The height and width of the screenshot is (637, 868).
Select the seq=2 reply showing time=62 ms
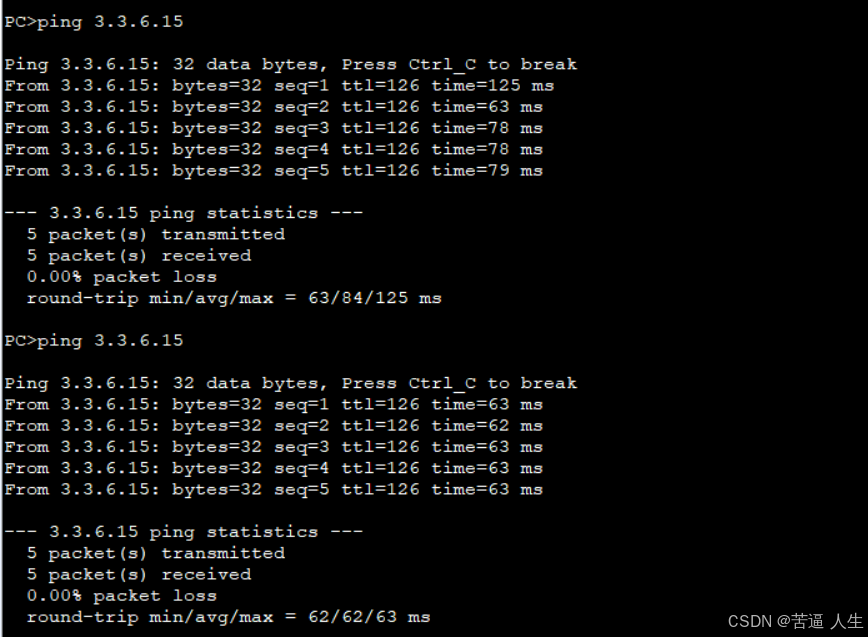pos(273,426)
